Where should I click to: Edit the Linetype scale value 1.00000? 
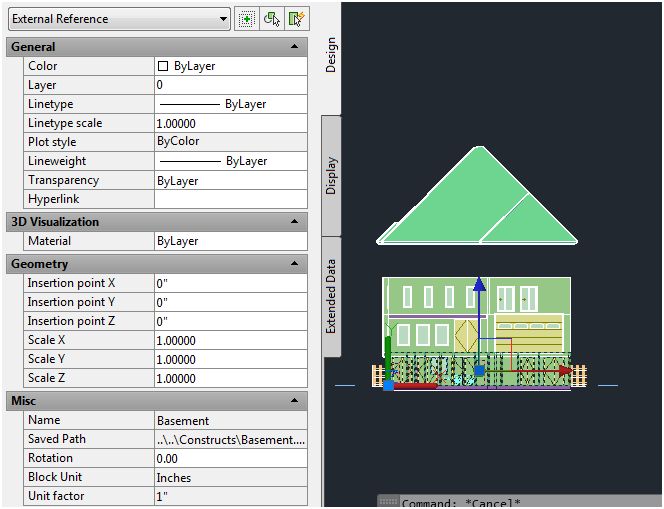click(x=231, y=123)
